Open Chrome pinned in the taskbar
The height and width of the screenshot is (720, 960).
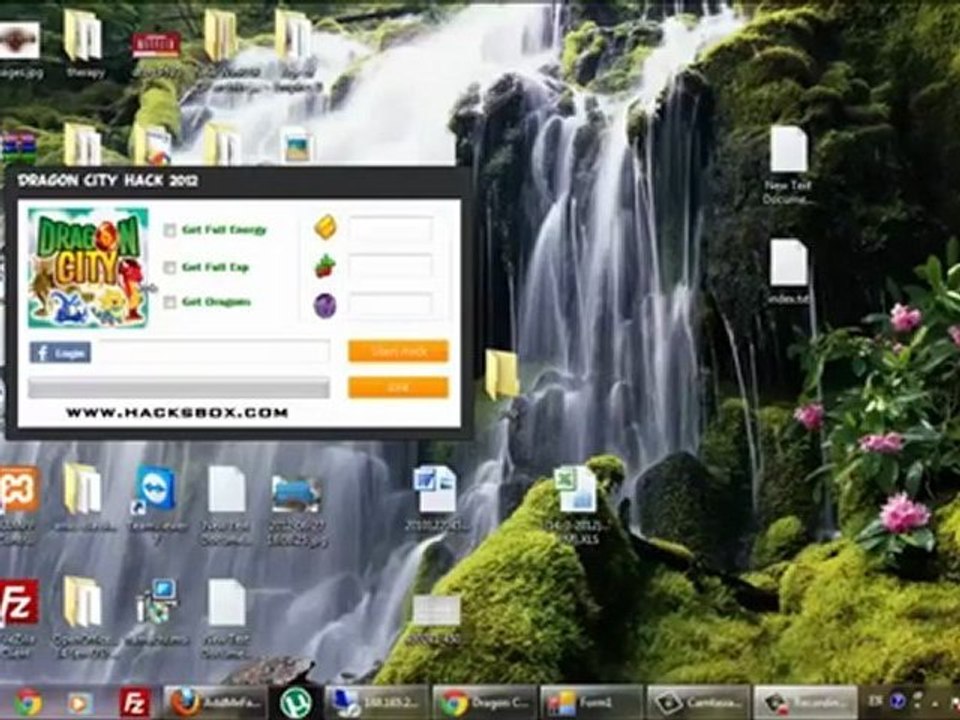click(x=28, y=703)
